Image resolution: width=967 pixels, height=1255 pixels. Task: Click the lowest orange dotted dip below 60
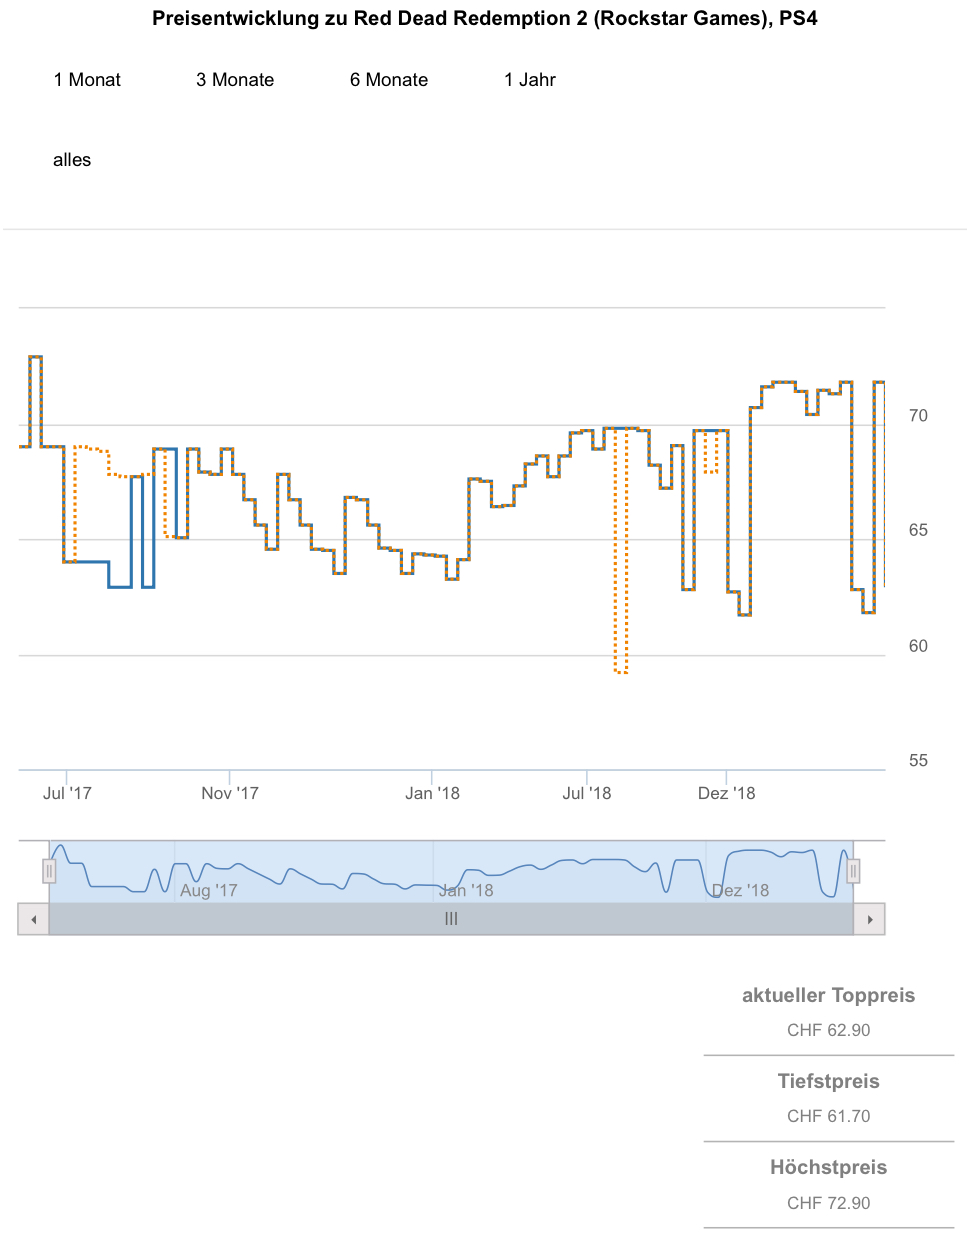(x=621, y=672)
